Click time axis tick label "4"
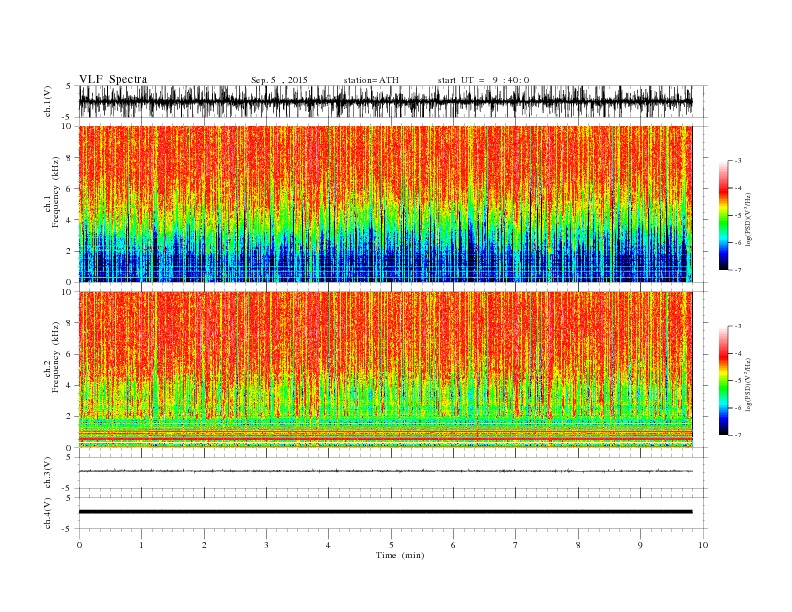This screenshot has height=612, width=792. point(328,545)
